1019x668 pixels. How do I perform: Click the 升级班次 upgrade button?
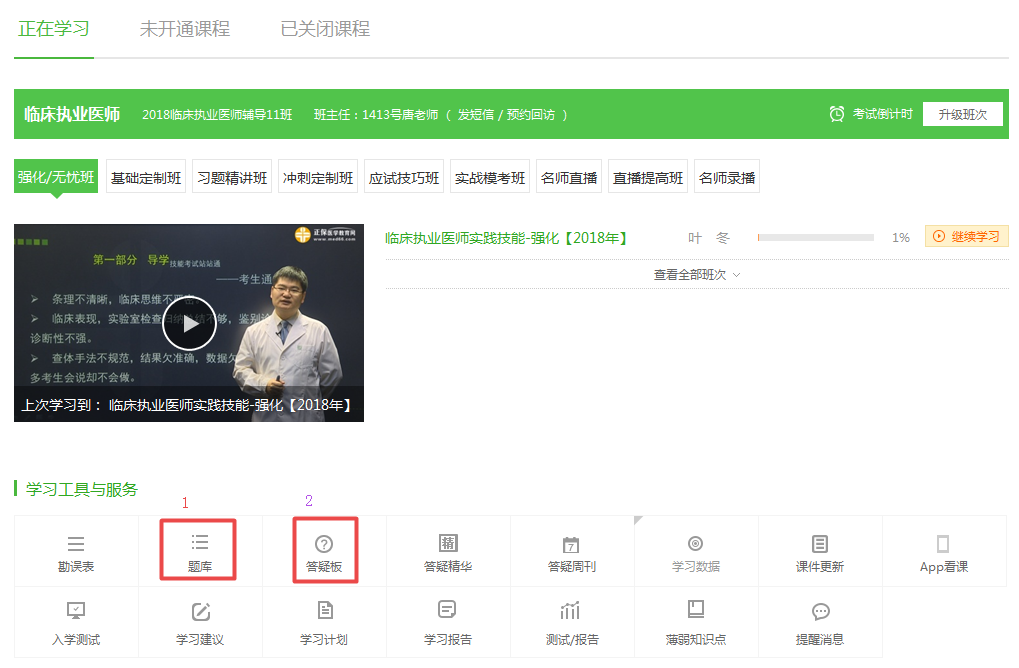coord(961,114)
